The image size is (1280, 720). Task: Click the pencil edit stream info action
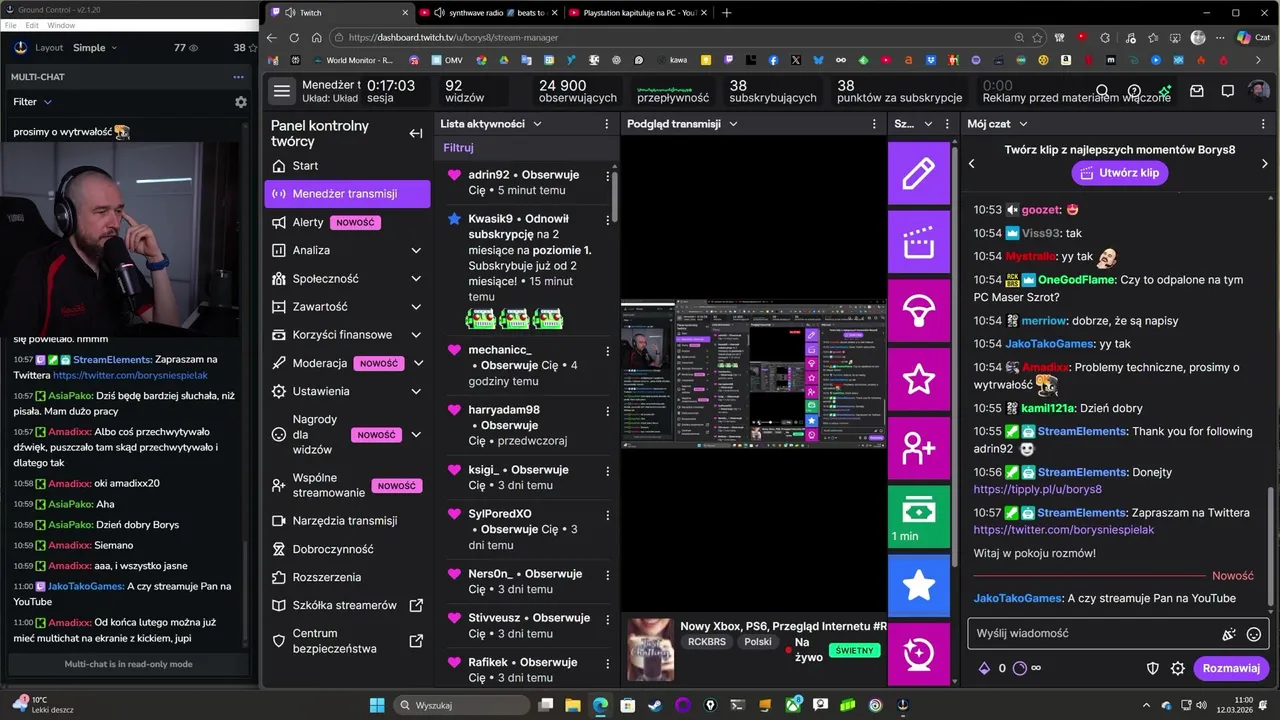(919, 173)
